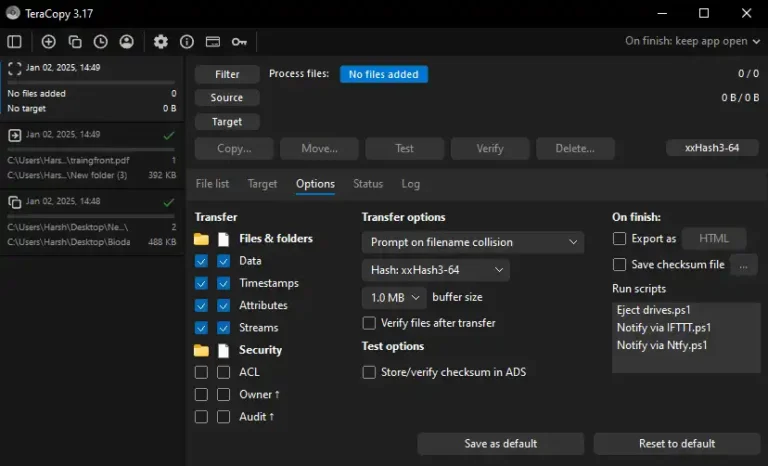Open the history clock icon
Image resolution: width=768 pixels, height=466 pixels.
[x=101, y=42]
